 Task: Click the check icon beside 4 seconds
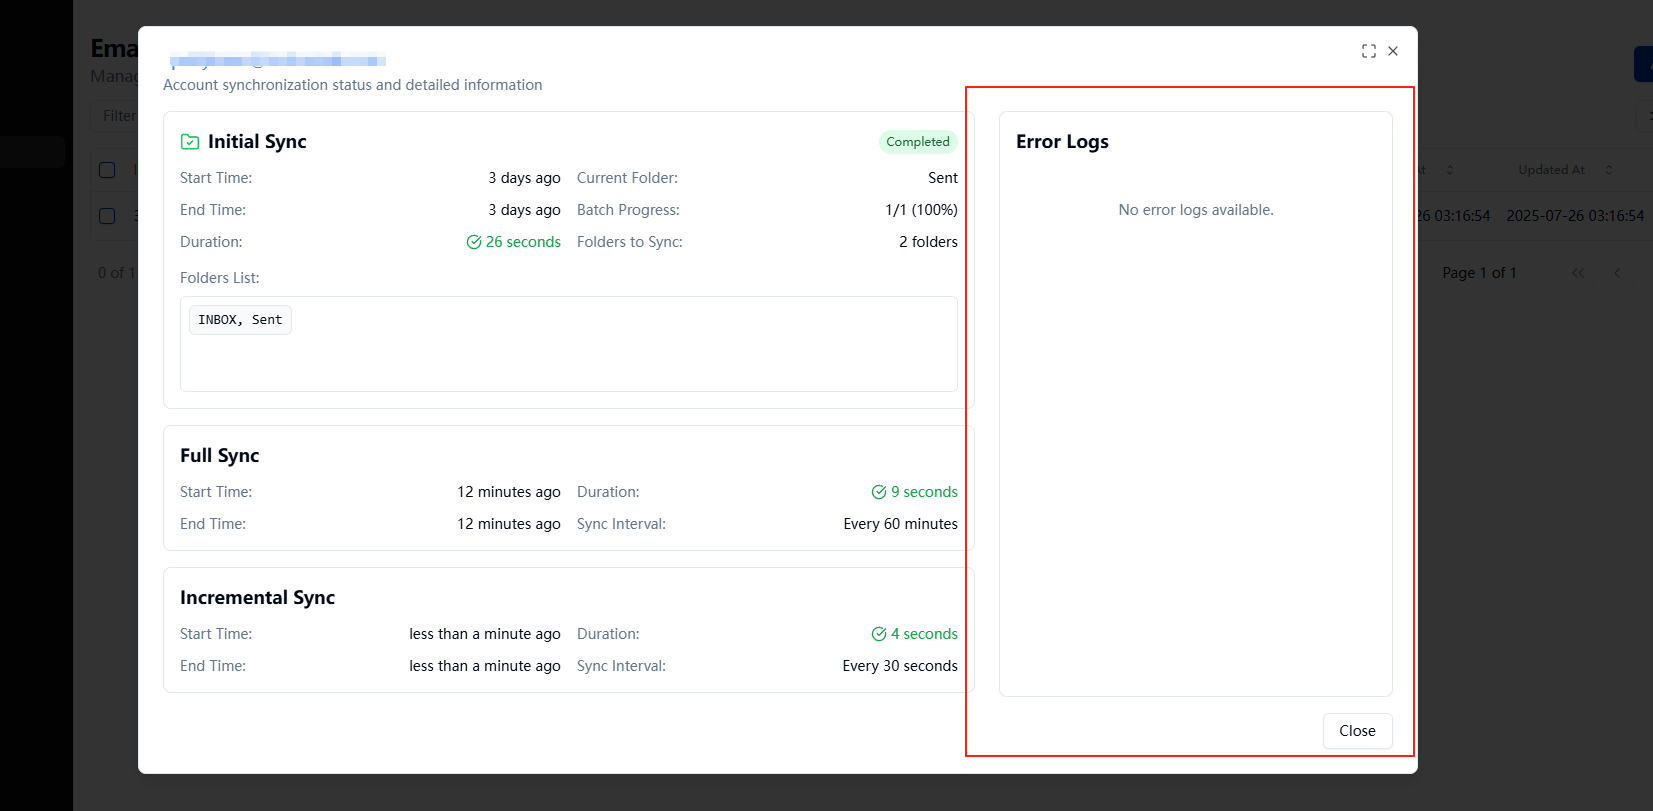pyautogui.click(x=879, y=634)
